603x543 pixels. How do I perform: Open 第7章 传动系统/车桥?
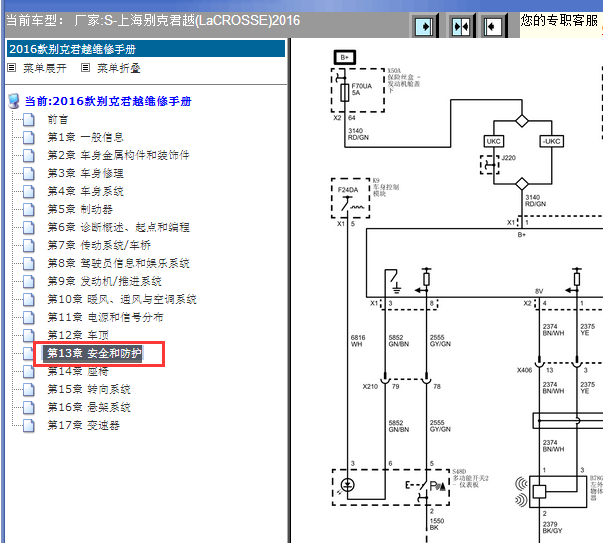pyautogui.click(x=99, y=245)
